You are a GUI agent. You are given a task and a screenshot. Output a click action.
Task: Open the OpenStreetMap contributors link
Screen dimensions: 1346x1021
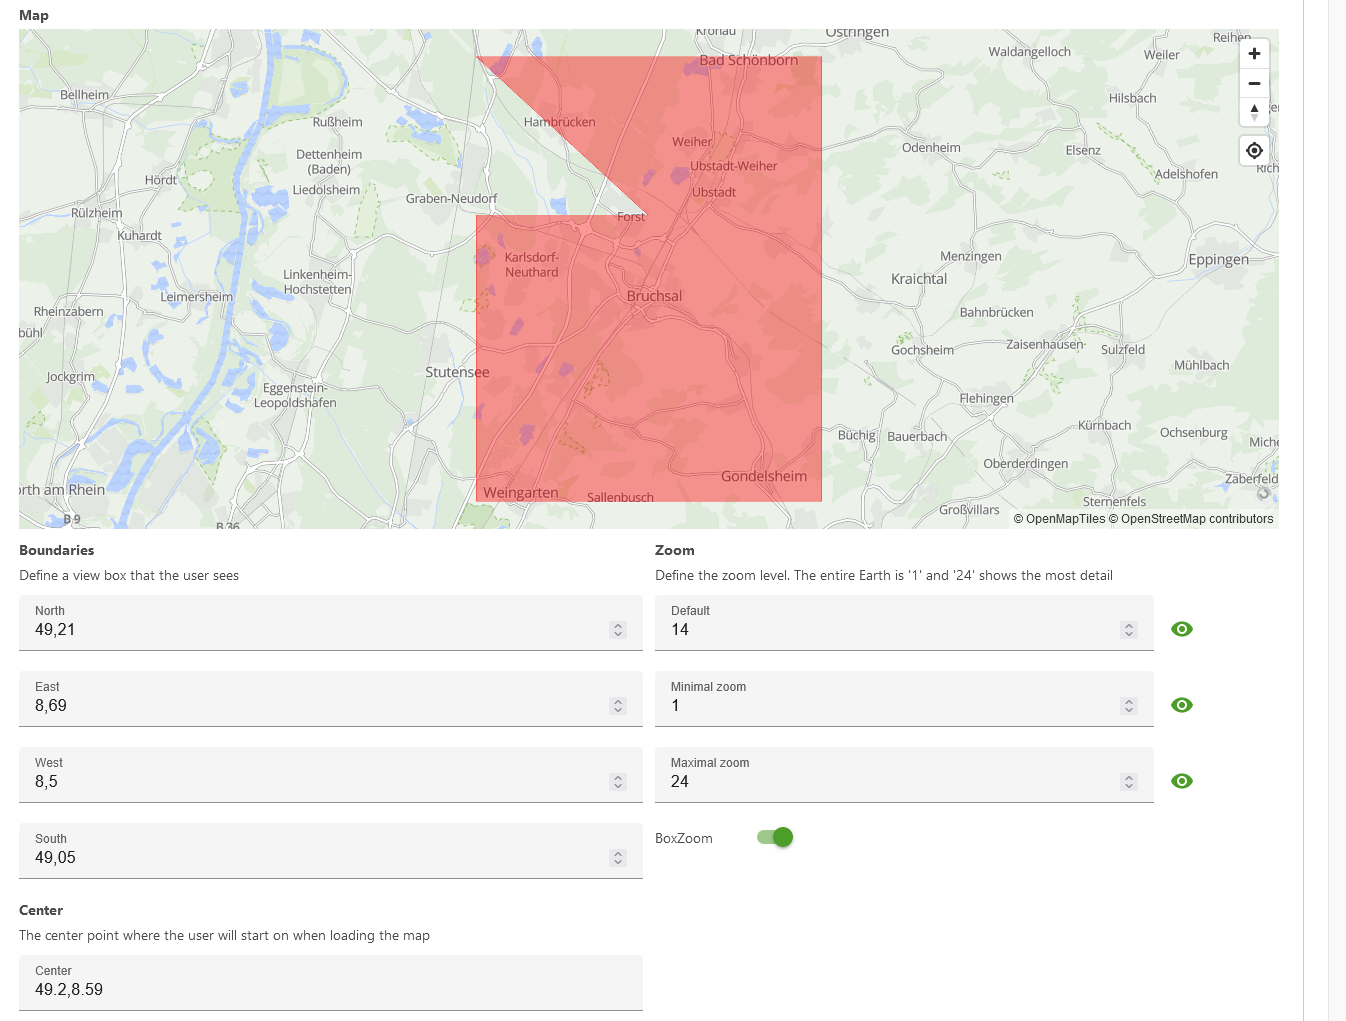click(x=1193, y=519)
